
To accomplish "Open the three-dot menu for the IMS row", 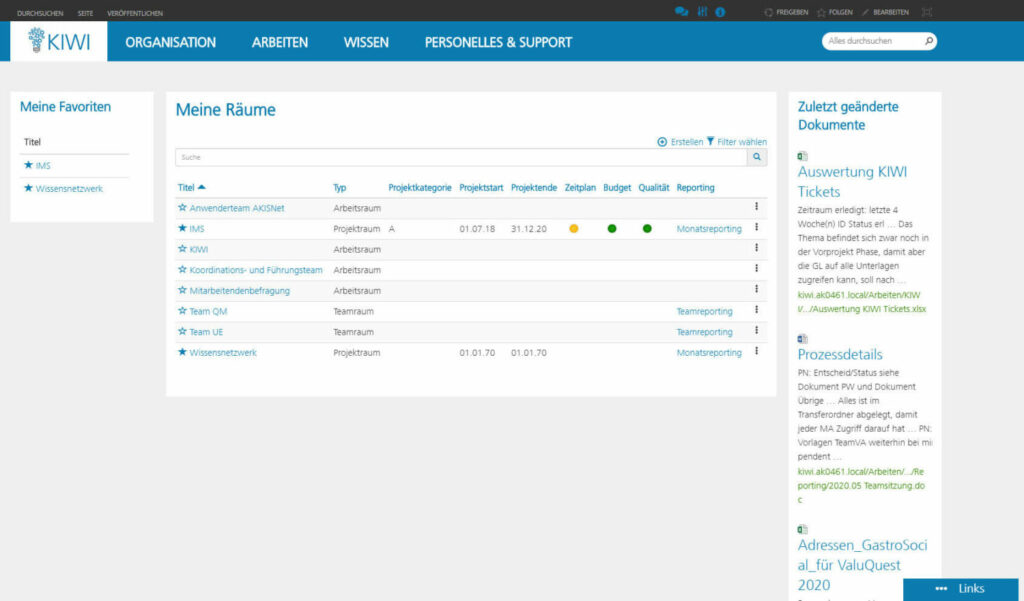I will 756,228.
